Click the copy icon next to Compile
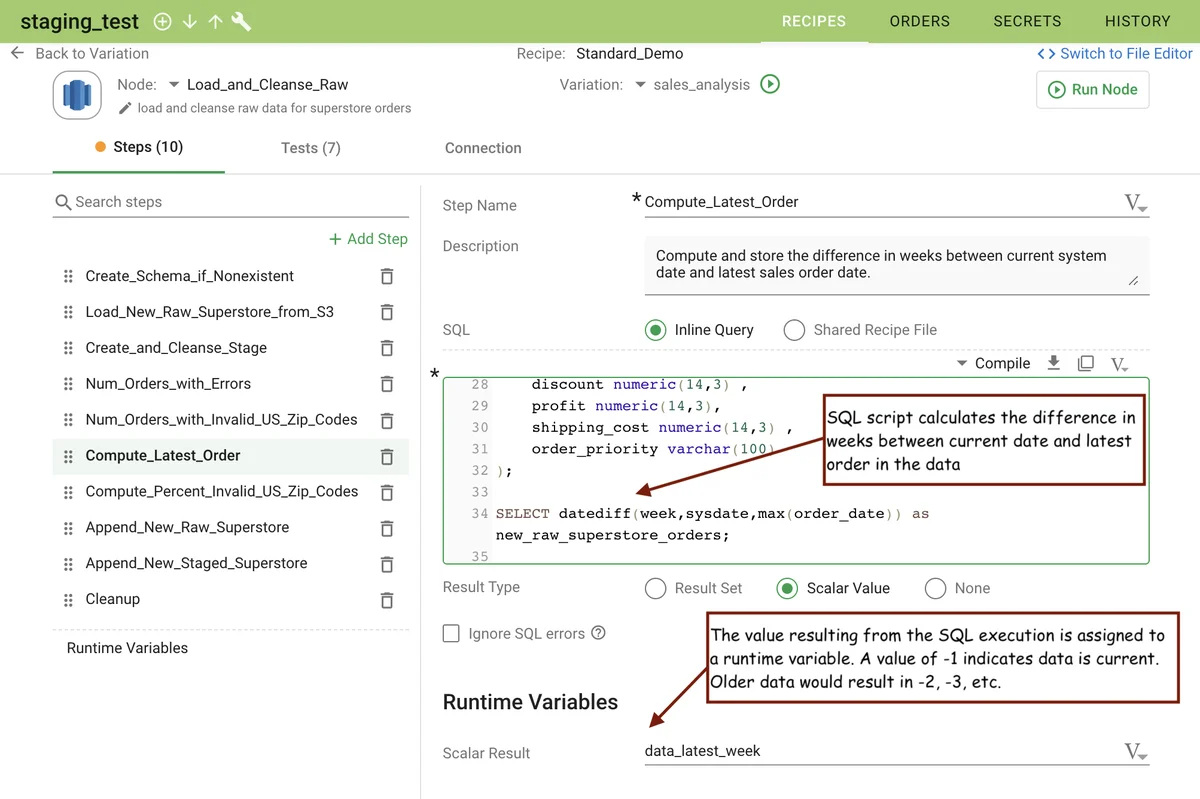This screenshot has height=799, width=1200. point(1086,363)
